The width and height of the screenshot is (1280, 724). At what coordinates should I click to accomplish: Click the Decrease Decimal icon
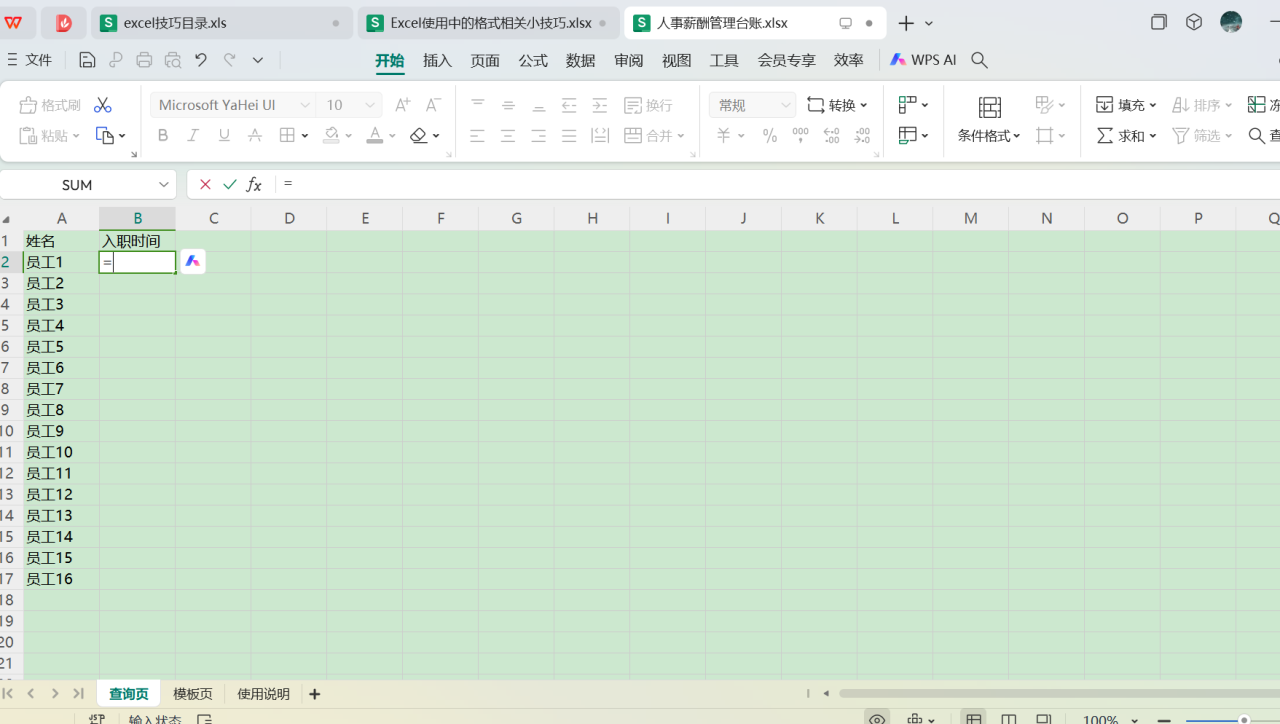pyautogui.click(x=862, y=135)
